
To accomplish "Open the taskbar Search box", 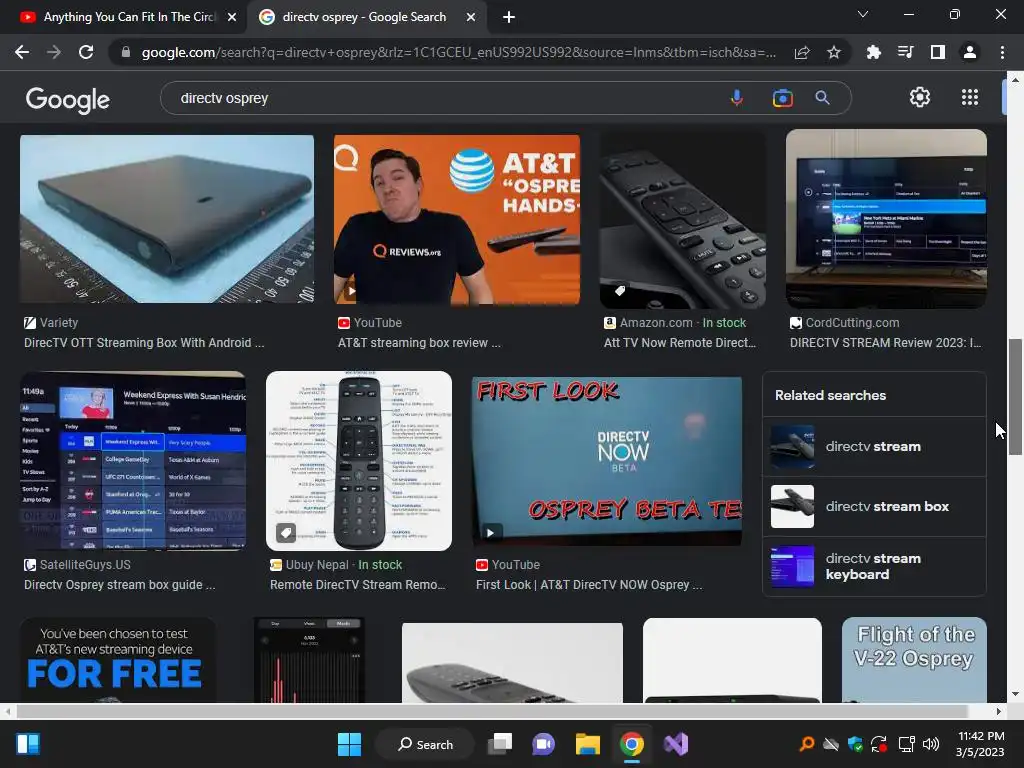I will click(425, 744).
